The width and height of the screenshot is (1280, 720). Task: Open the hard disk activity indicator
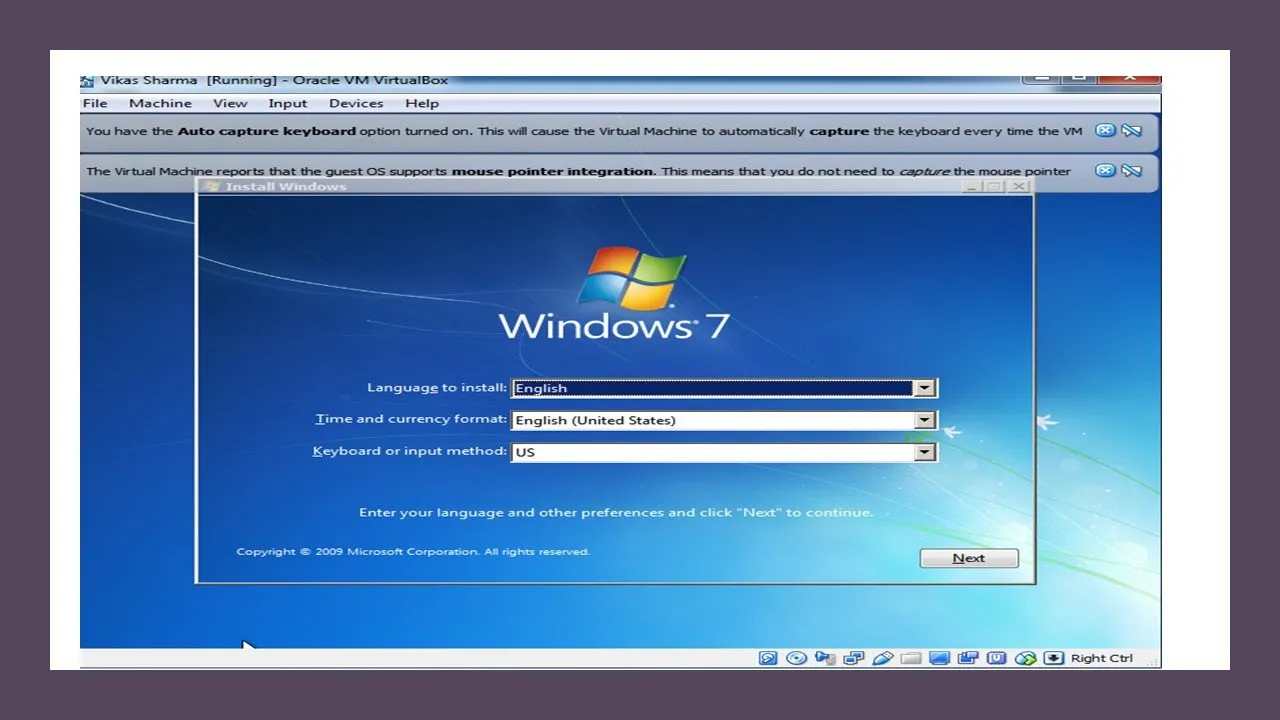tap(768, 658)
